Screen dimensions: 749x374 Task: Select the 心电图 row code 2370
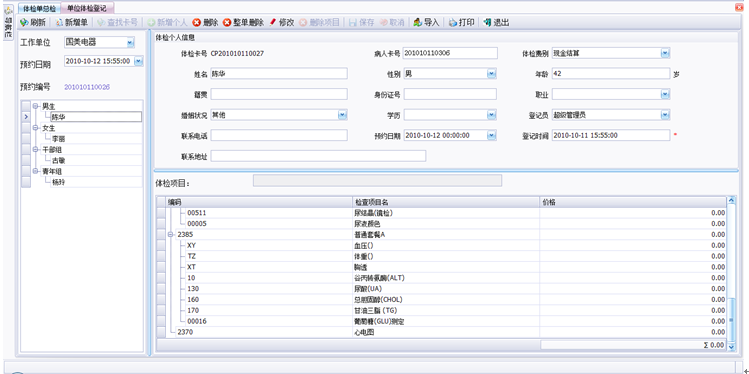click(x=442, y=332)
